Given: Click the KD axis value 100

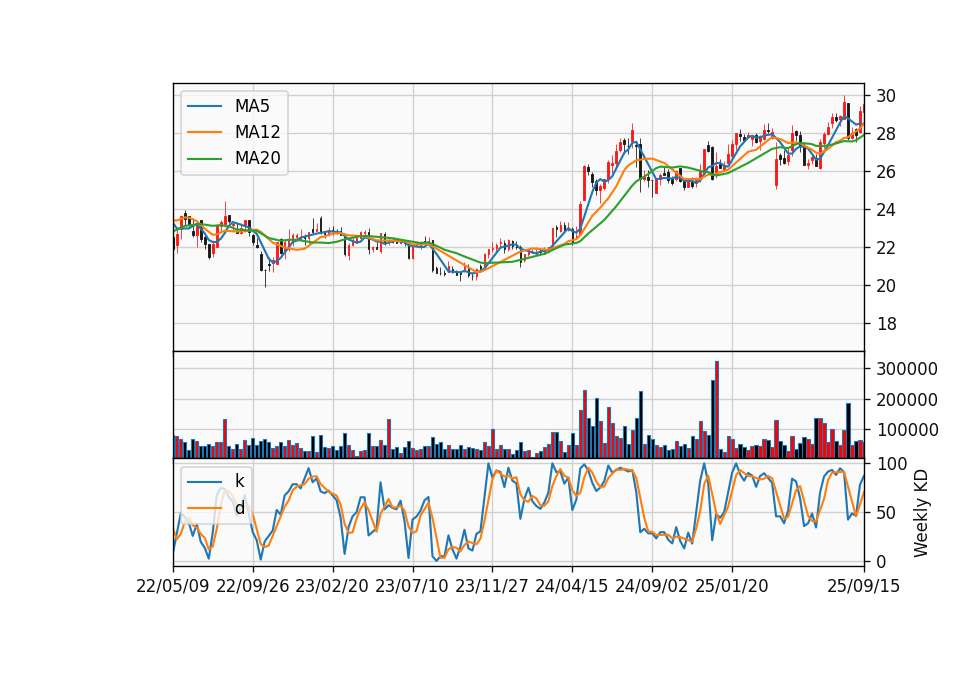Looking at the screenshot, I should pos(891,464).
